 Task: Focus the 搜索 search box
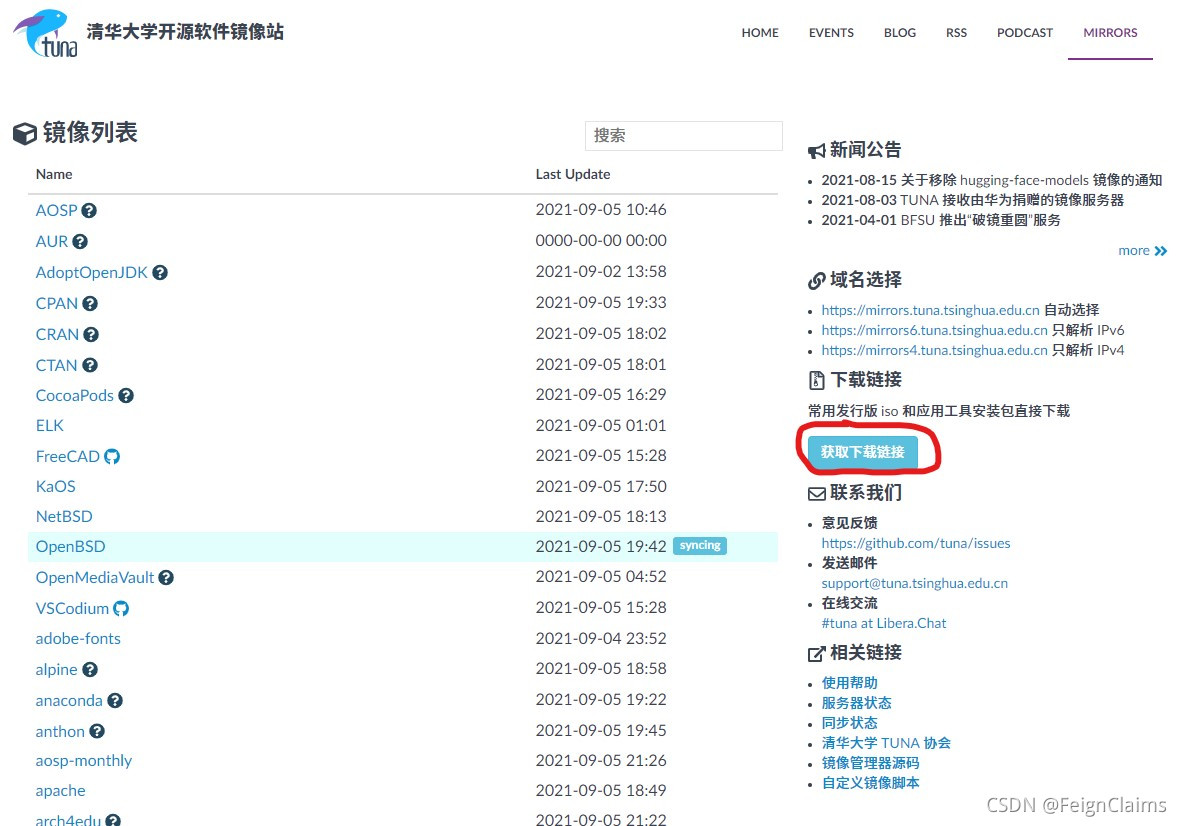click(684, 136)
